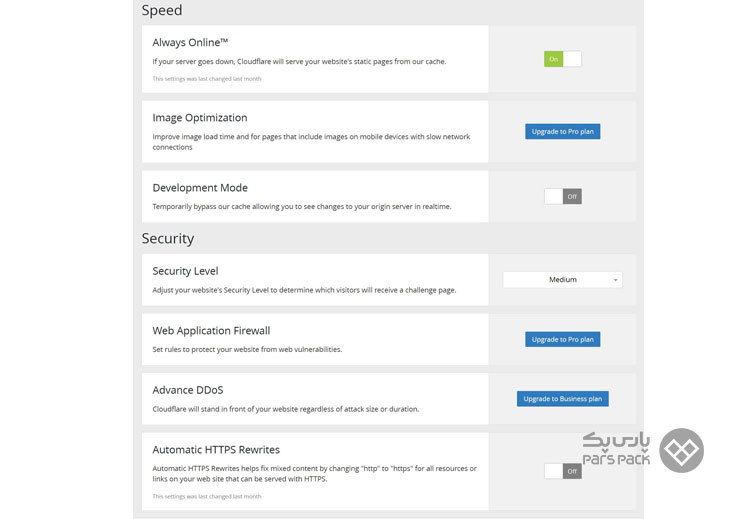This screenshot has width=750, height=519.
Task: Click the Web Application Firewall title
Action: pos(211,331)
